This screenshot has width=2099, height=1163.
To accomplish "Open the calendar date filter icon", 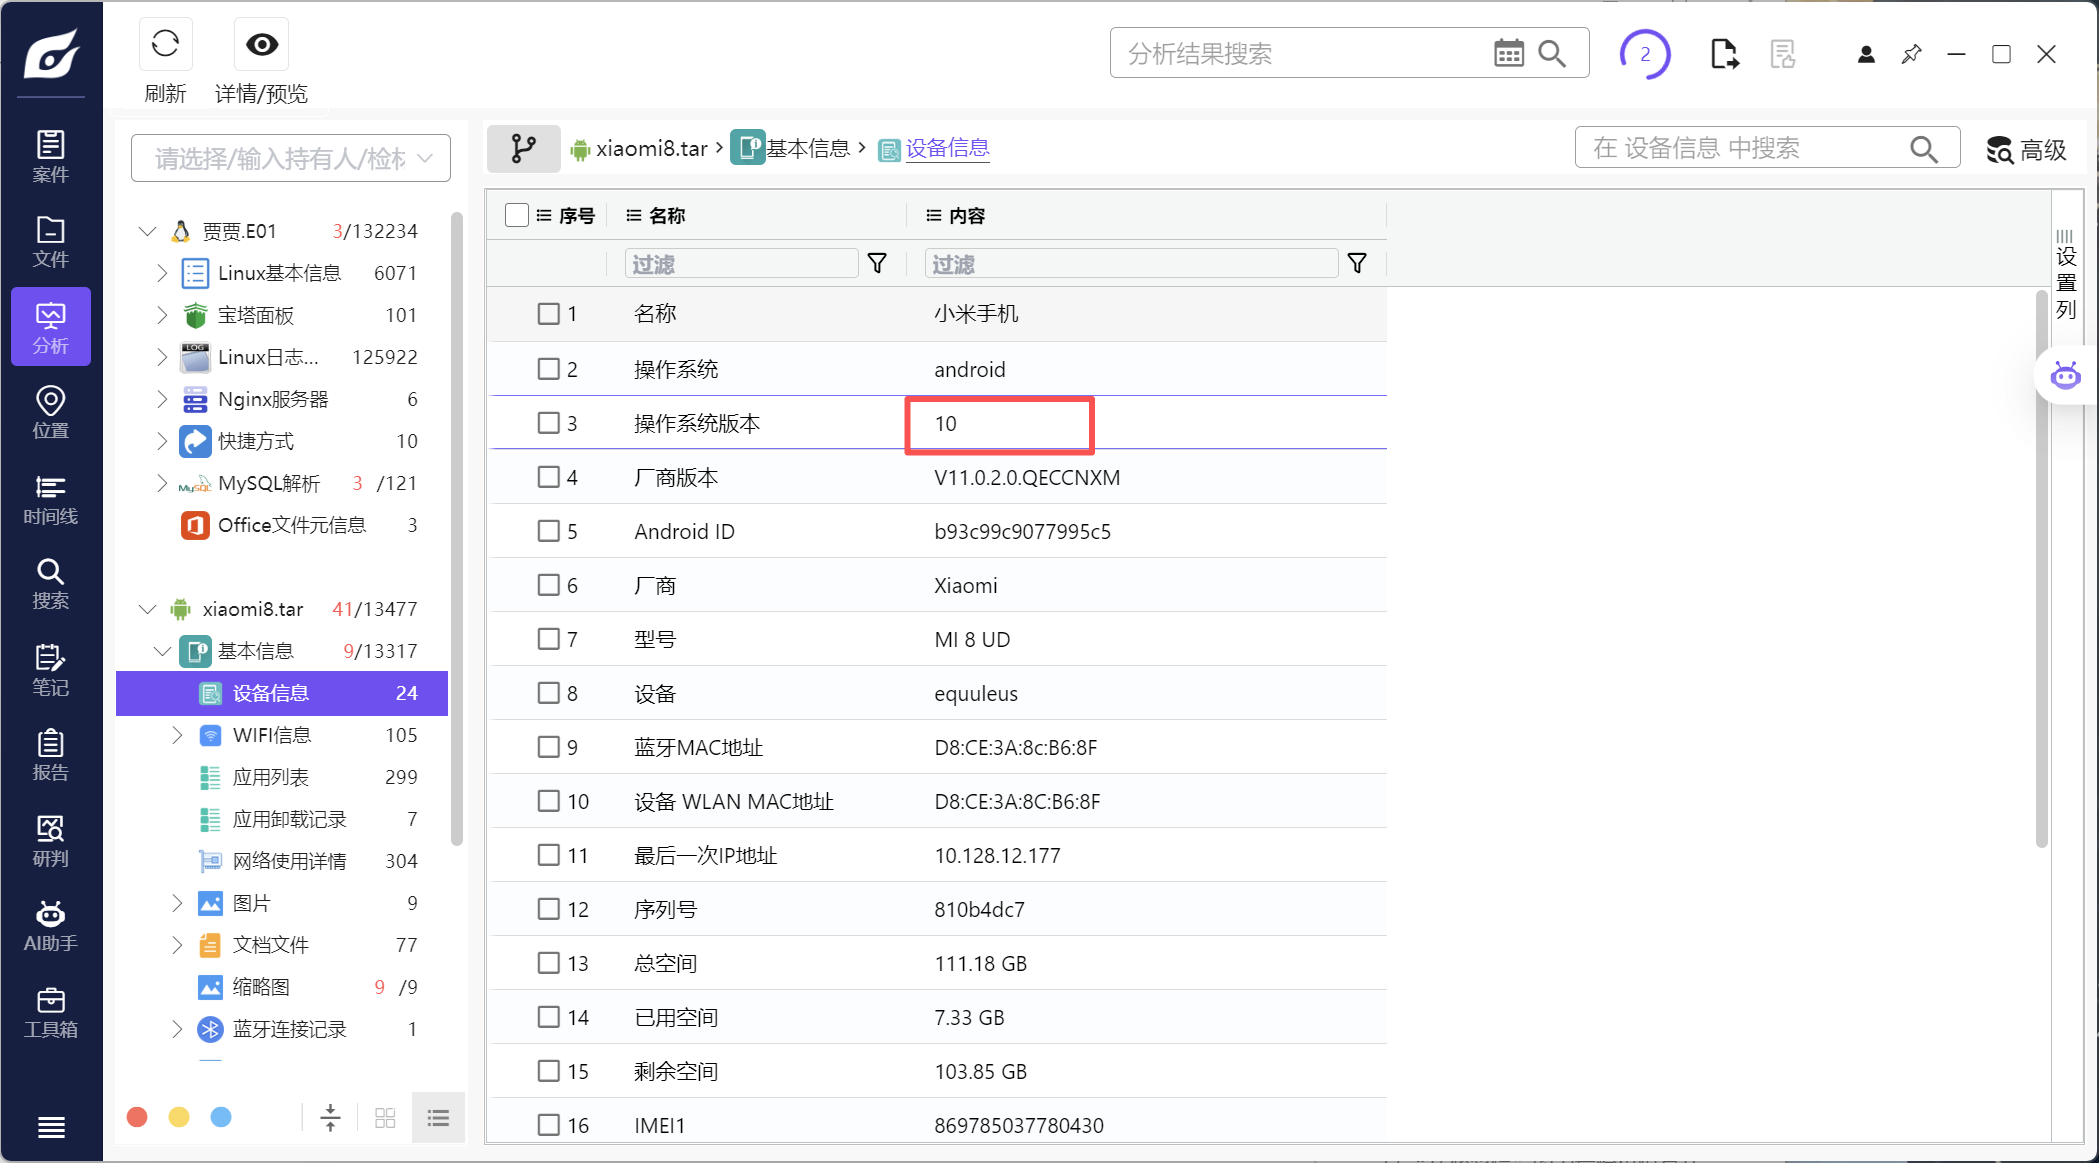I will pyautogui.click(x=1508, y=53).
